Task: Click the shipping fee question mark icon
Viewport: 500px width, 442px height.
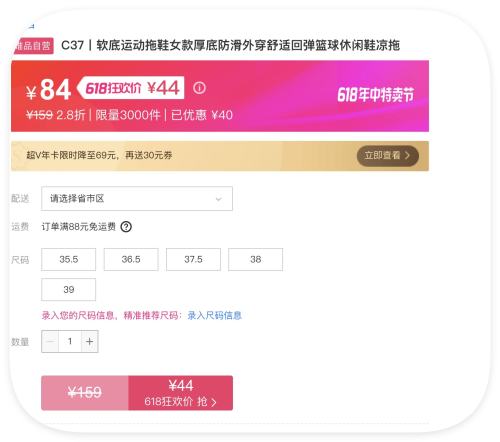Action: click(x=126, y=227)
